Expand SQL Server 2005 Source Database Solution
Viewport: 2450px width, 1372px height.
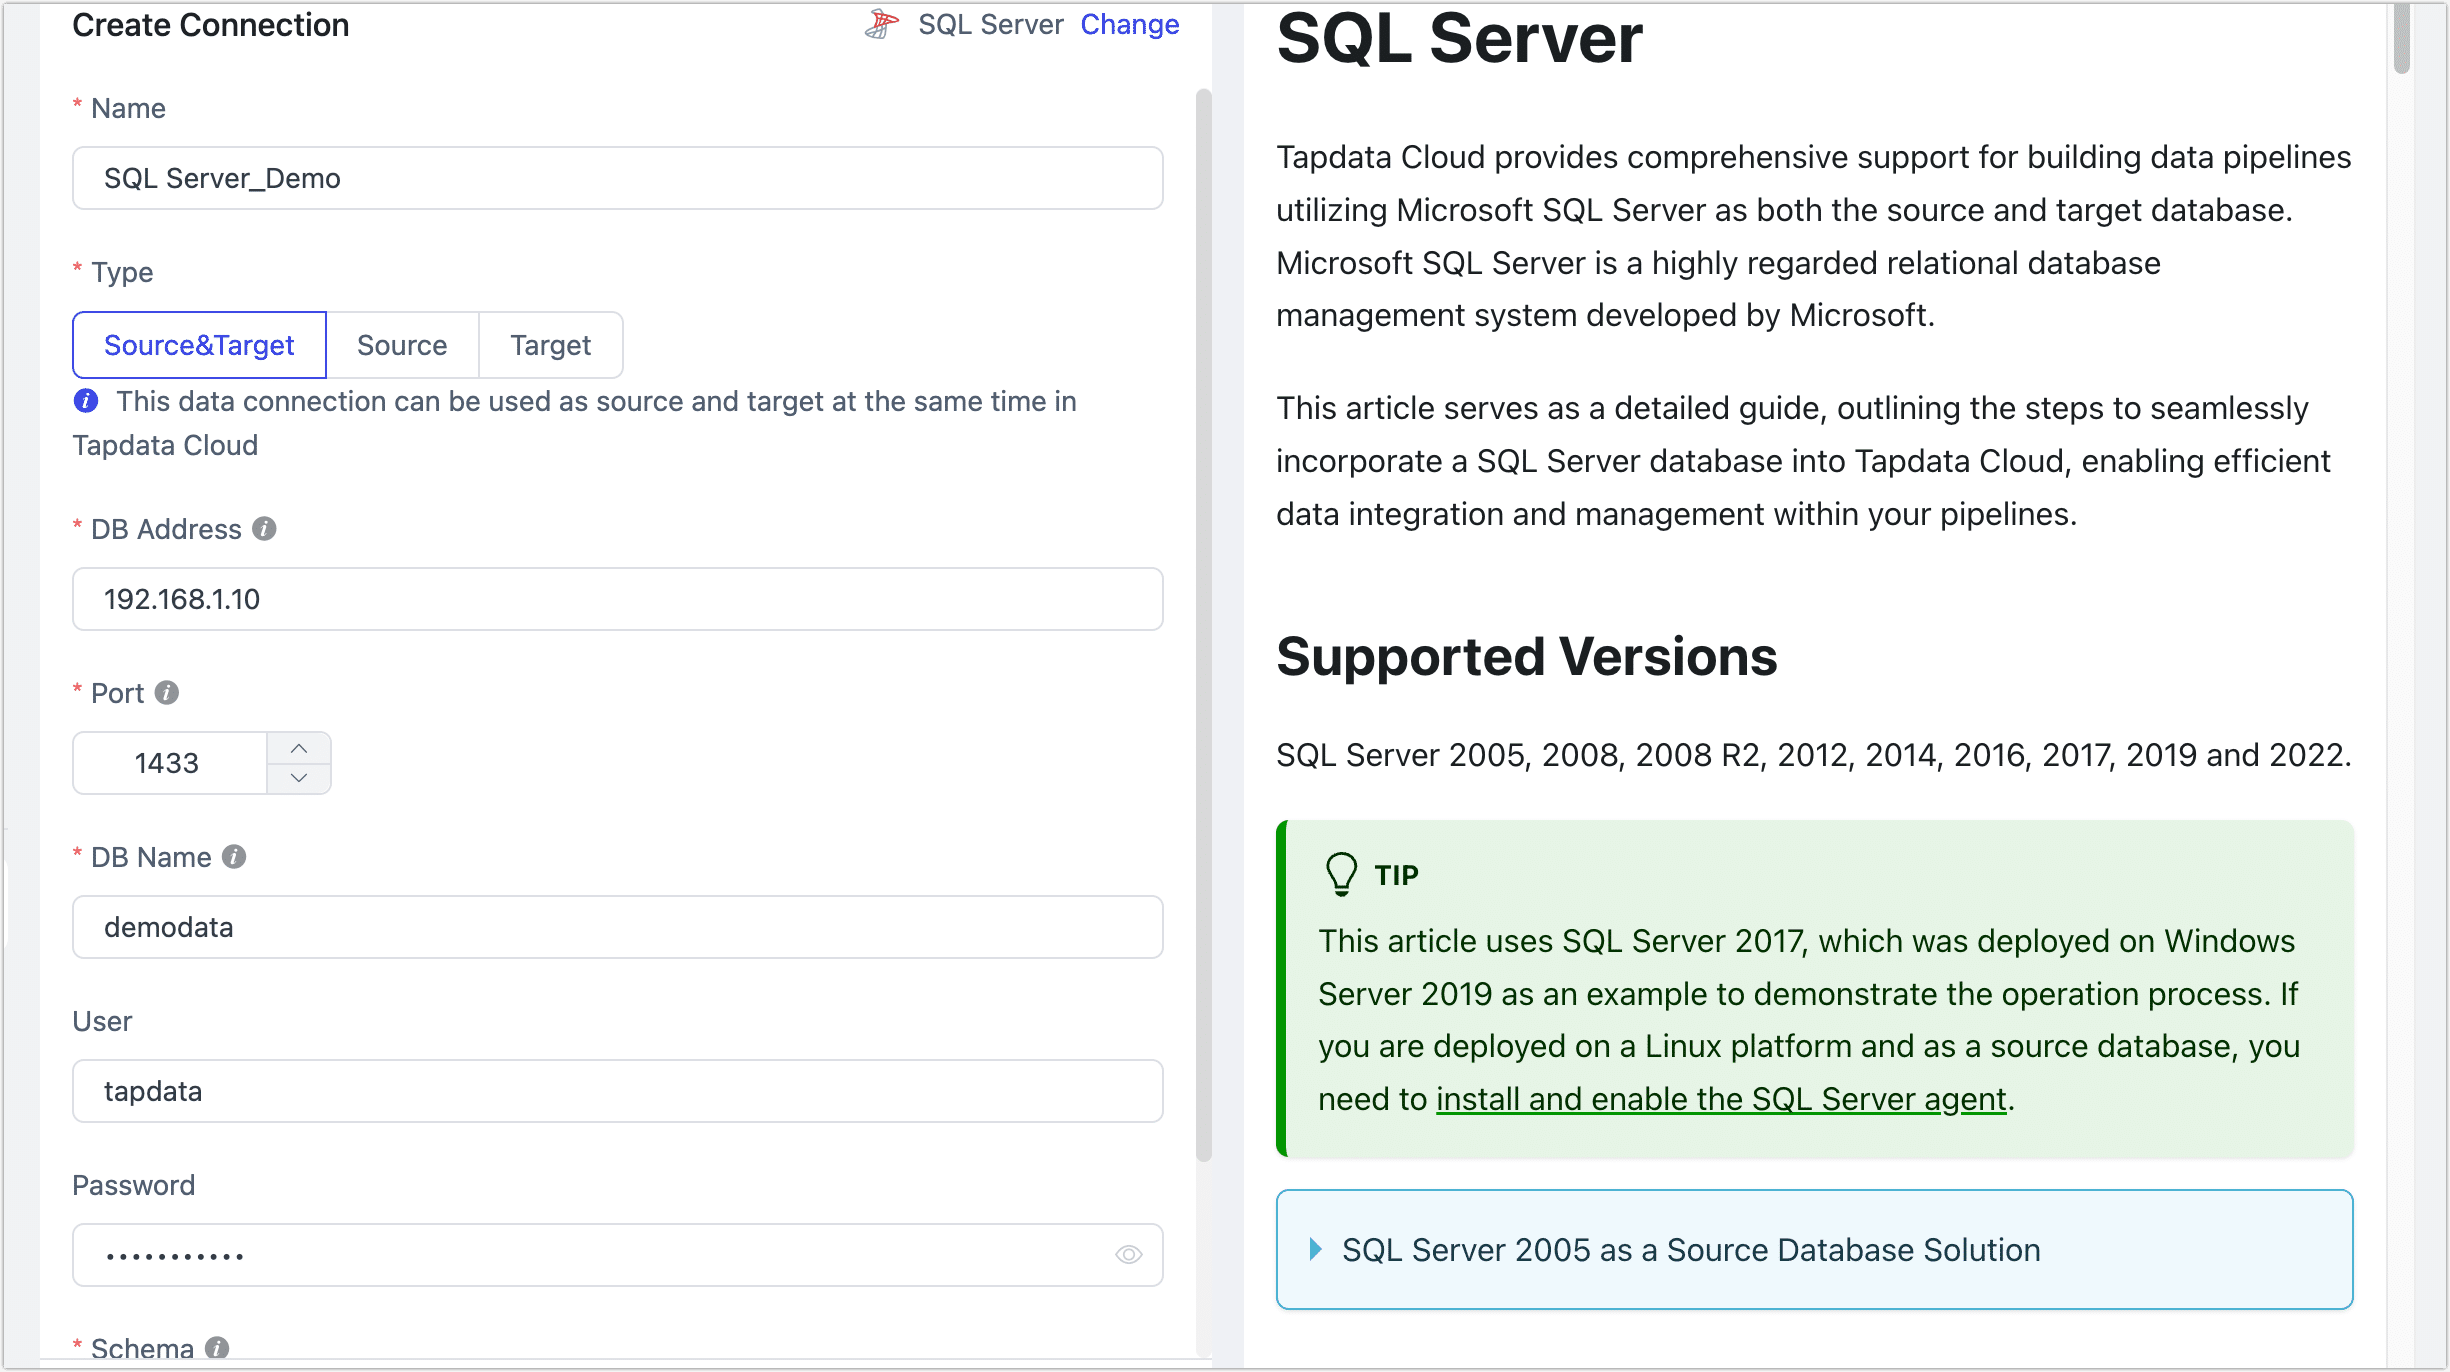(1814, 1249)
